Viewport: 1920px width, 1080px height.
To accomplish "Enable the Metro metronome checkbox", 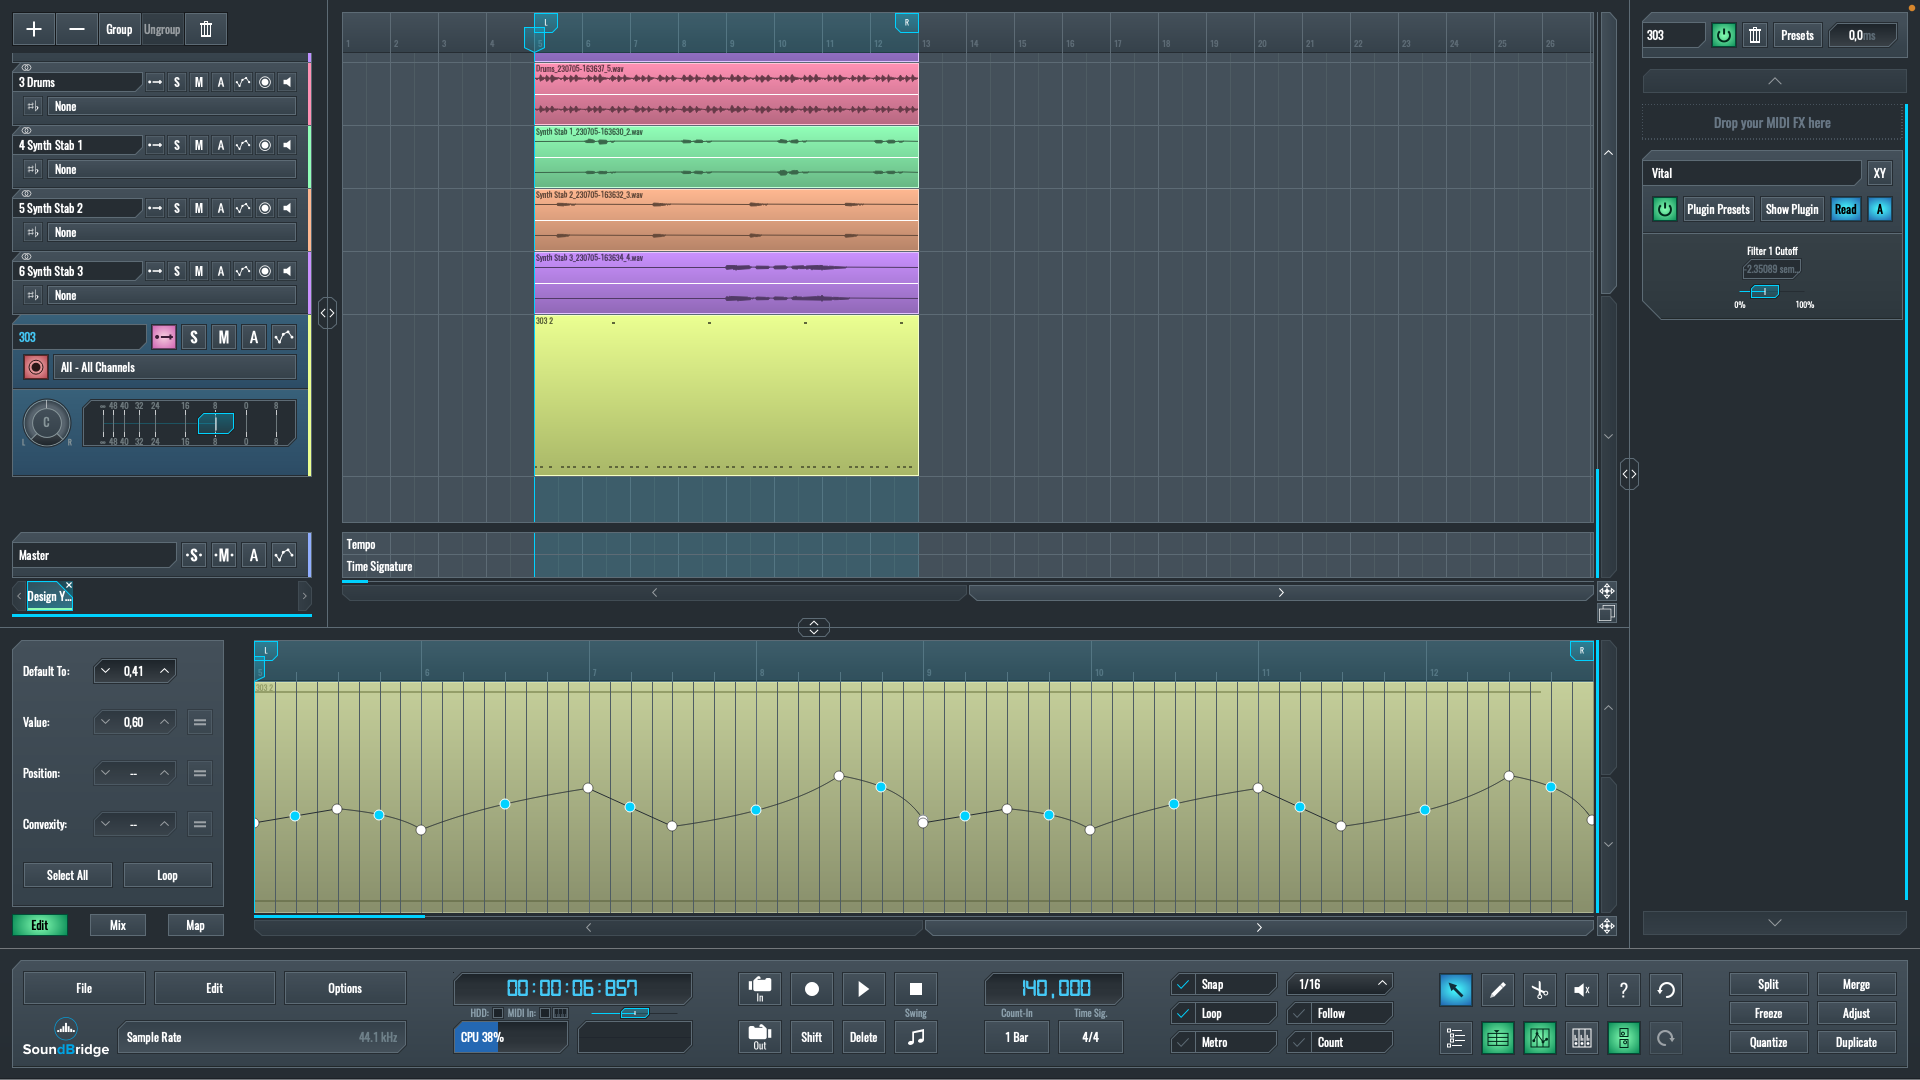I will [x=1183, y=1042].
